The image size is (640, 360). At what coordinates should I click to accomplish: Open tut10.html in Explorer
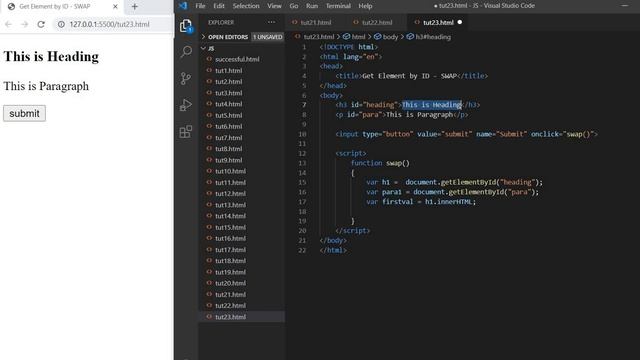click(x=242, y=171)
